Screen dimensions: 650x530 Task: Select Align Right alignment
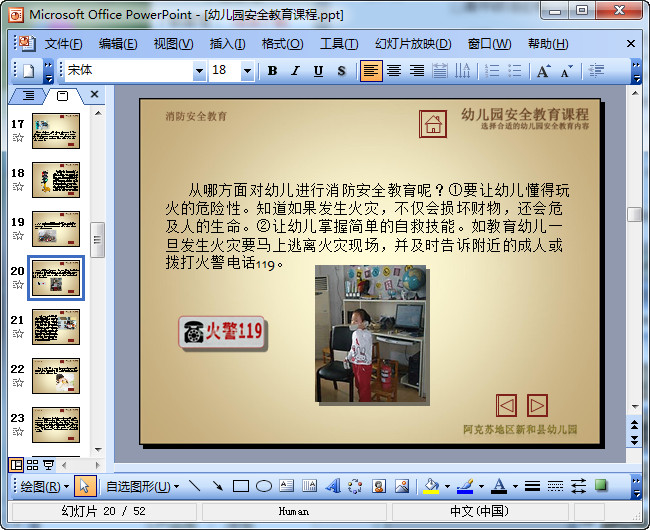pos(417,71)
